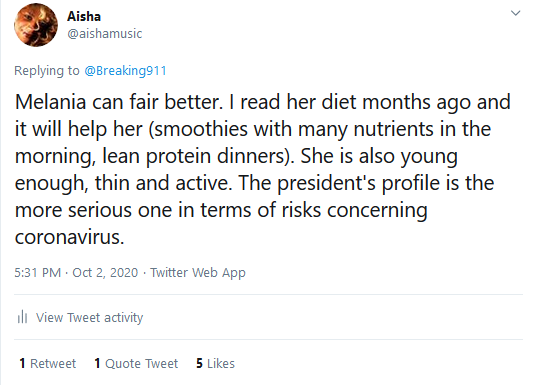The width and height of the screenshot is (536, 385).
Task: Click the tweet sentence about president's profile
Action: point(254,210)
